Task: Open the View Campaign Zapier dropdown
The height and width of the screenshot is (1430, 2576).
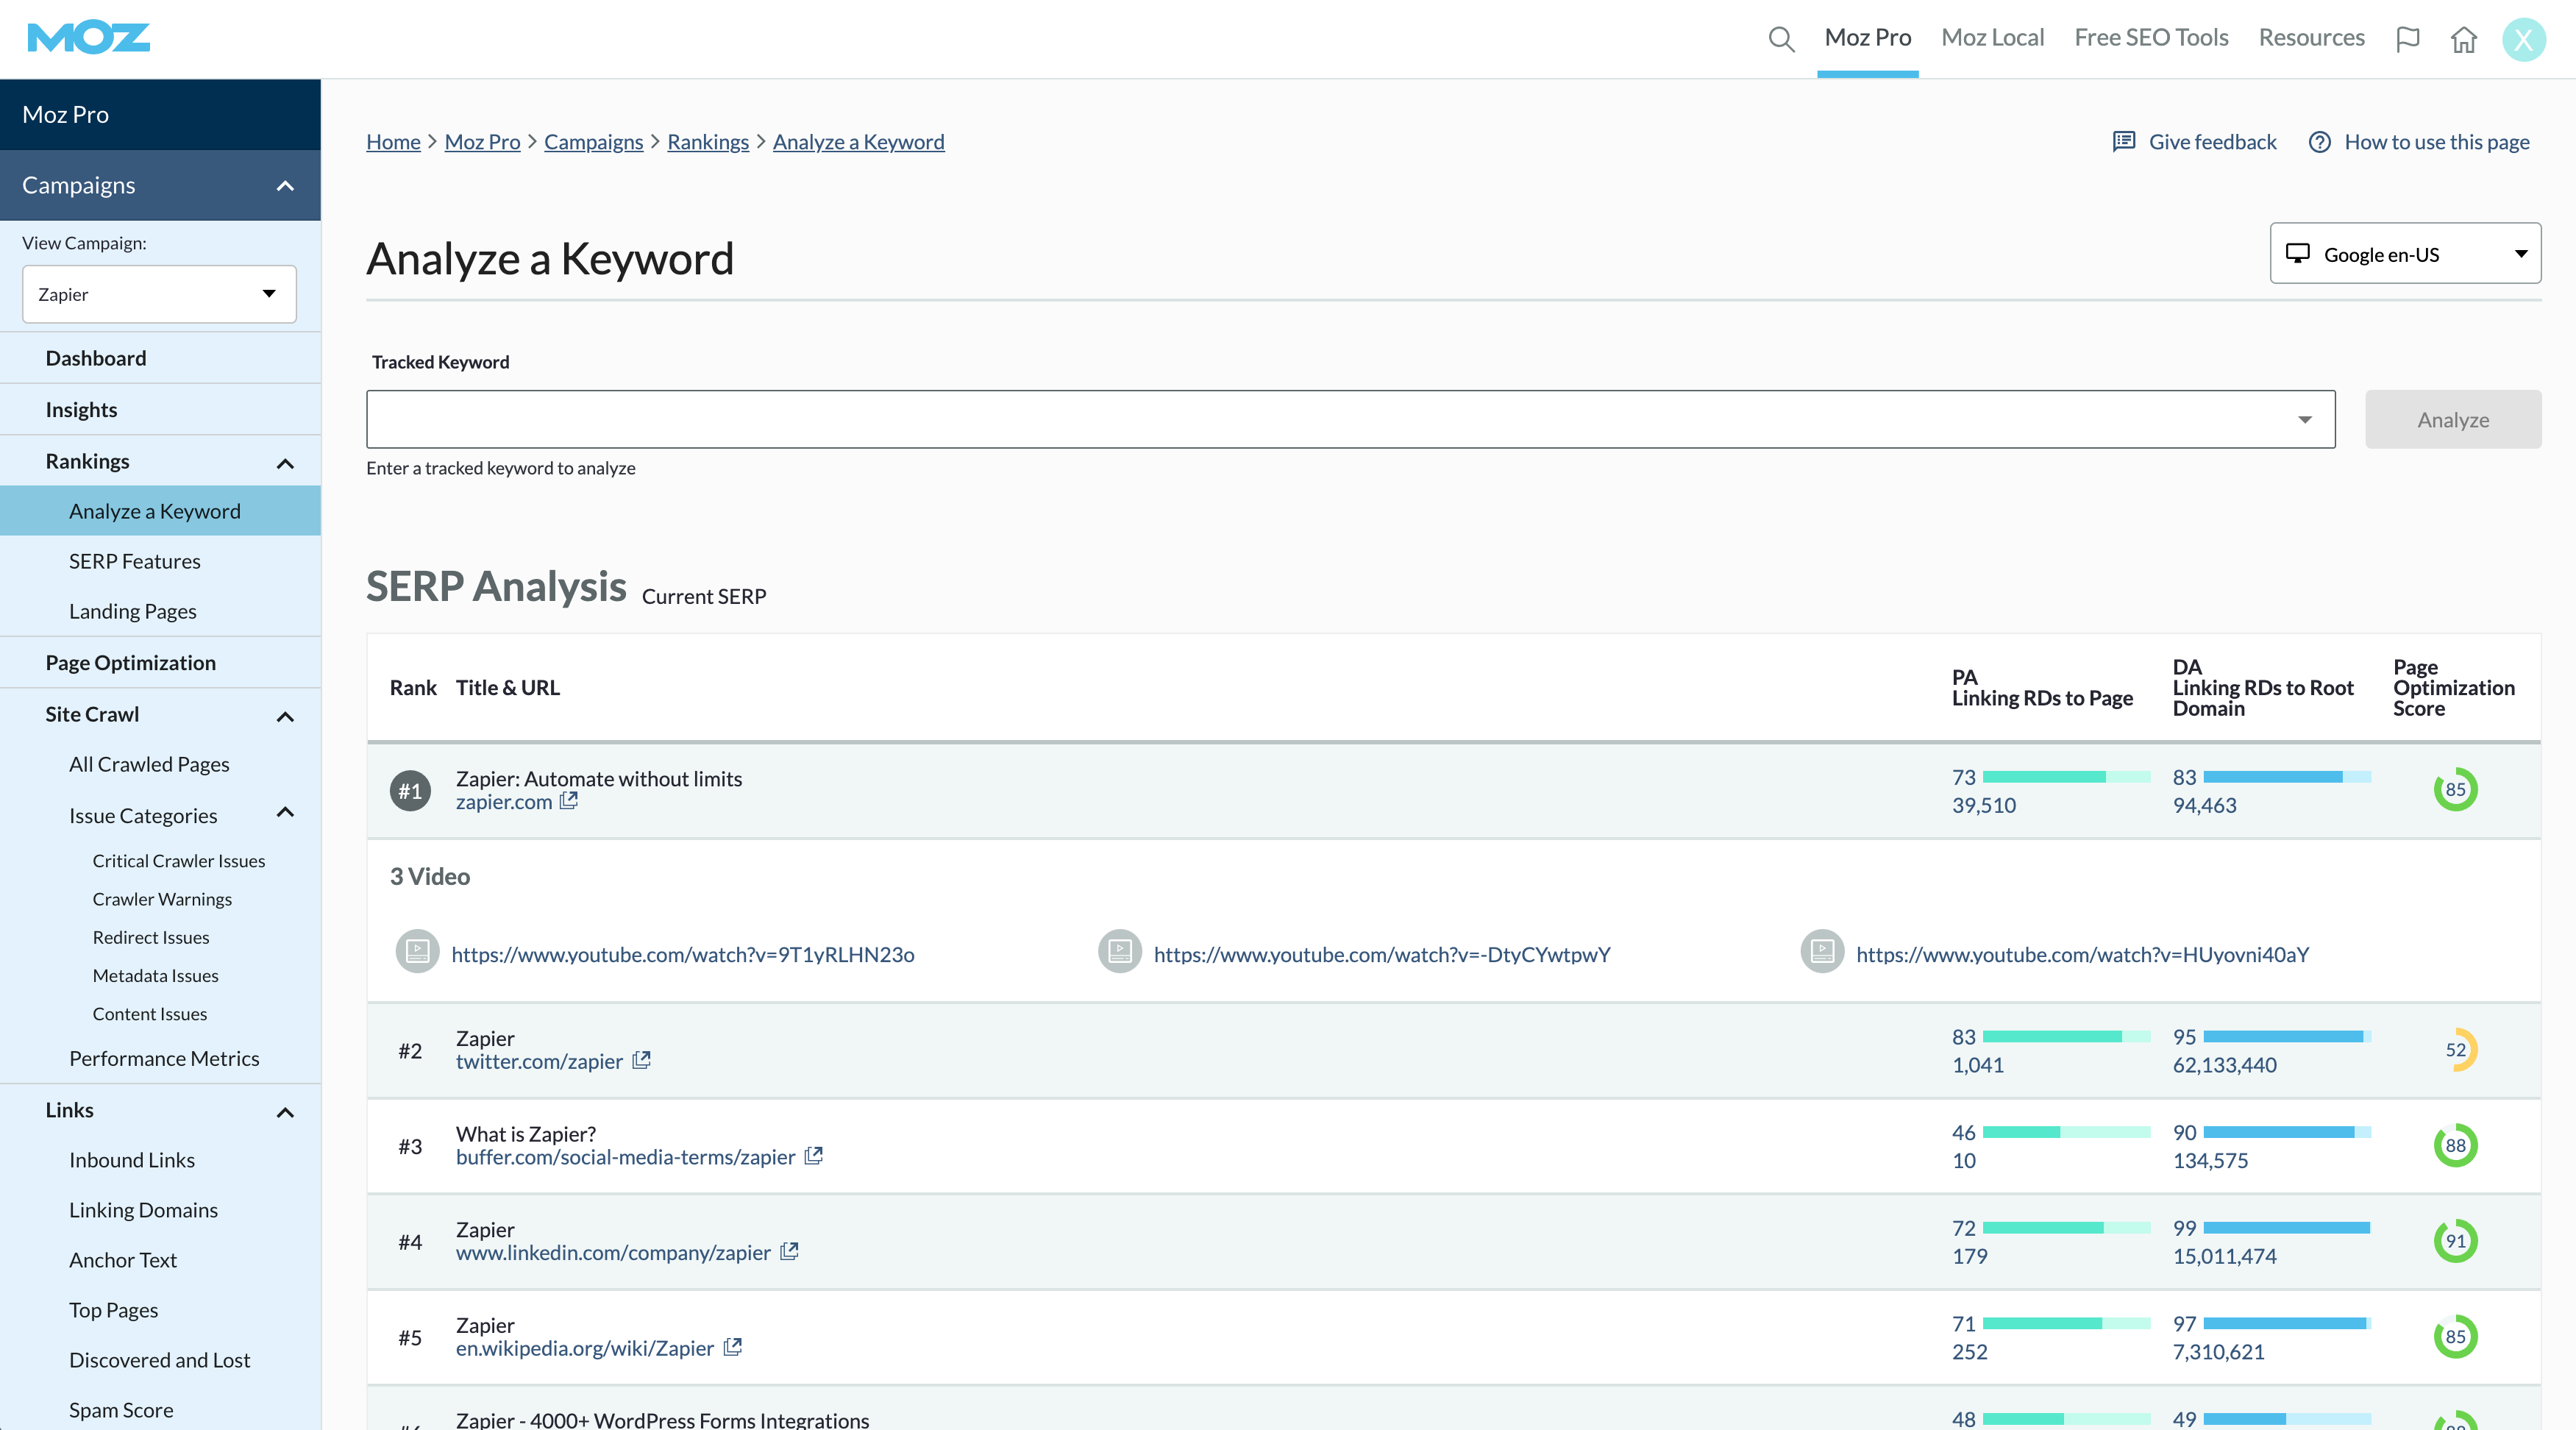Action: (x=158, y=293)
